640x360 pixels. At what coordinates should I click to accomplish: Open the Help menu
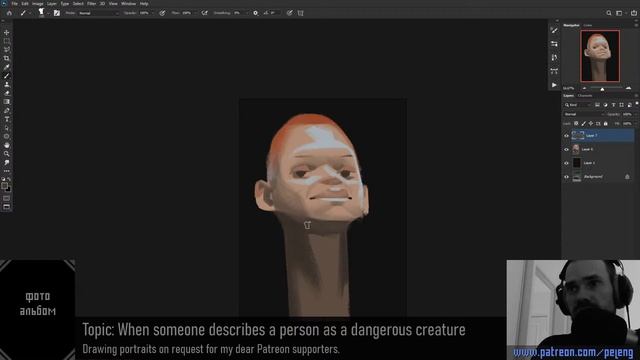pos(144,4)
